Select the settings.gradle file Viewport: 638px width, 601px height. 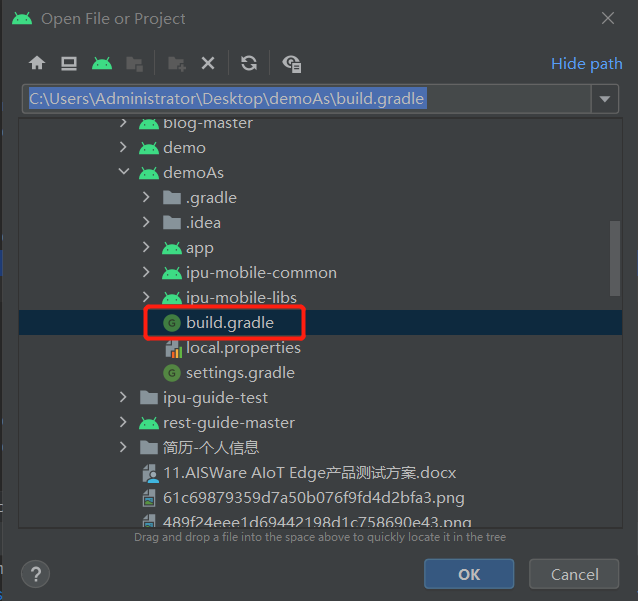(240, 373)
